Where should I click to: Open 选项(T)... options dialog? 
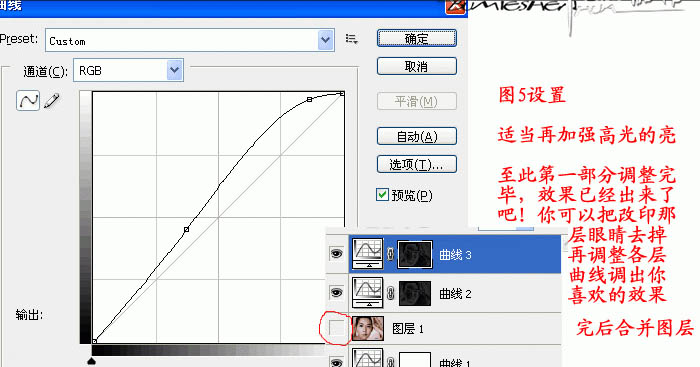click(x=417, y=164)
